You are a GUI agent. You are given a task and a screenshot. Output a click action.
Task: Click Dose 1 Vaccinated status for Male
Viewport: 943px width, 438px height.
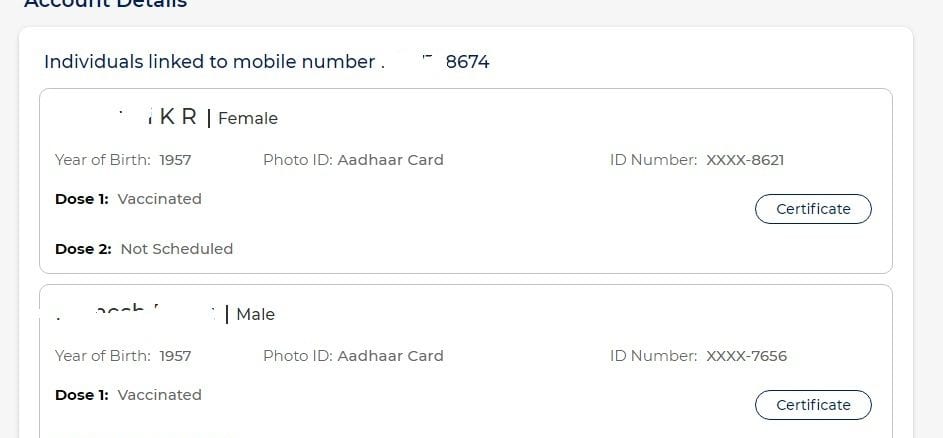tap(159, 395)
